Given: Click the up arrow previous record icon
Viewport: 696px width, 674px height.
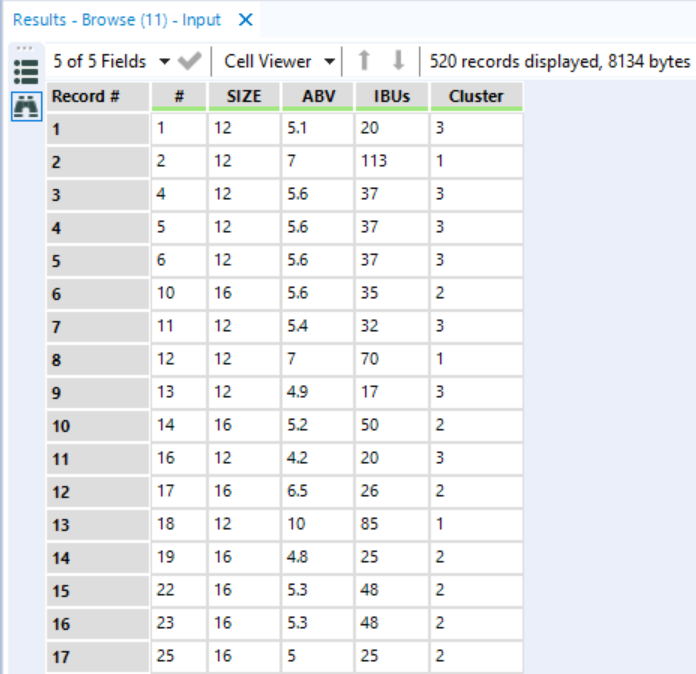Looking at the screenshot, I should click(x=365, y=61).
